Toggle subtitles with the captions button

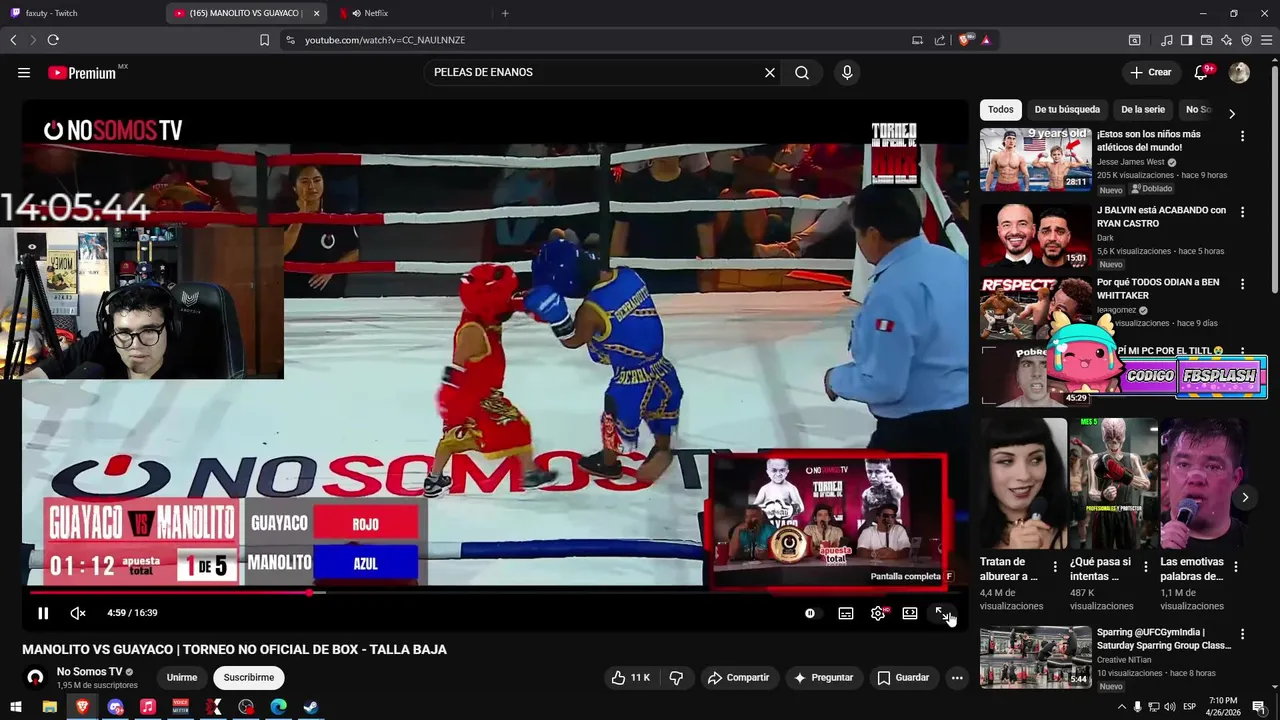click(x=846, y=613)
